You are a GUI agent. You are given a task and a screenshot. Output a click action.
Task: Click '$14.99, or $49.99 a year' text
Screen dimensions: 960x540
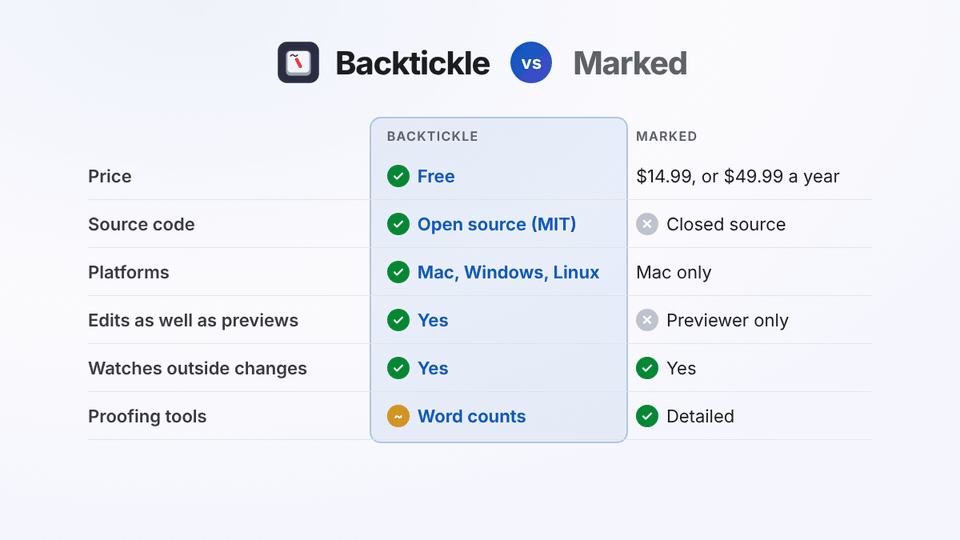click(x=738, y=176)
